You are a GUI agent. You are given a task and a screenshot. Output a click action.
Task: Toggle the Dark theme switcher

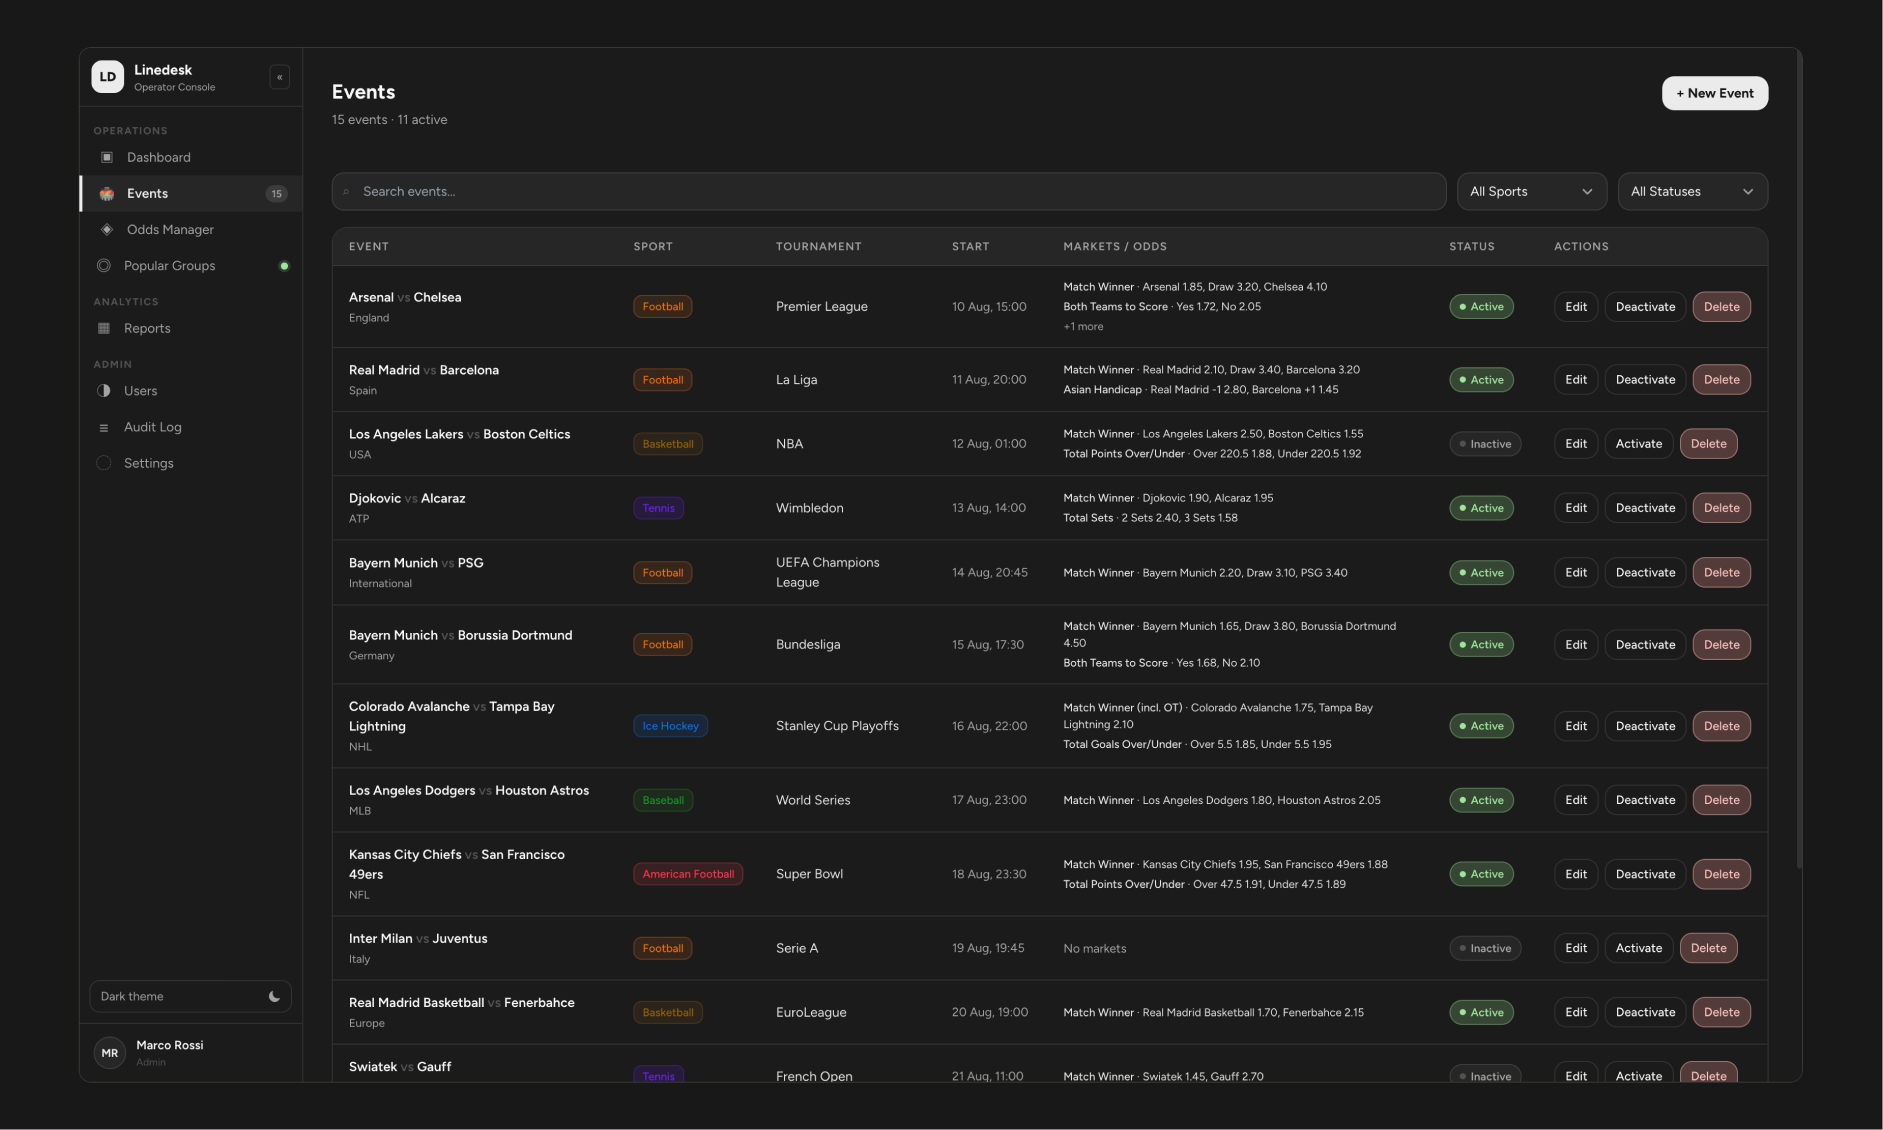(x=190, y=996)
